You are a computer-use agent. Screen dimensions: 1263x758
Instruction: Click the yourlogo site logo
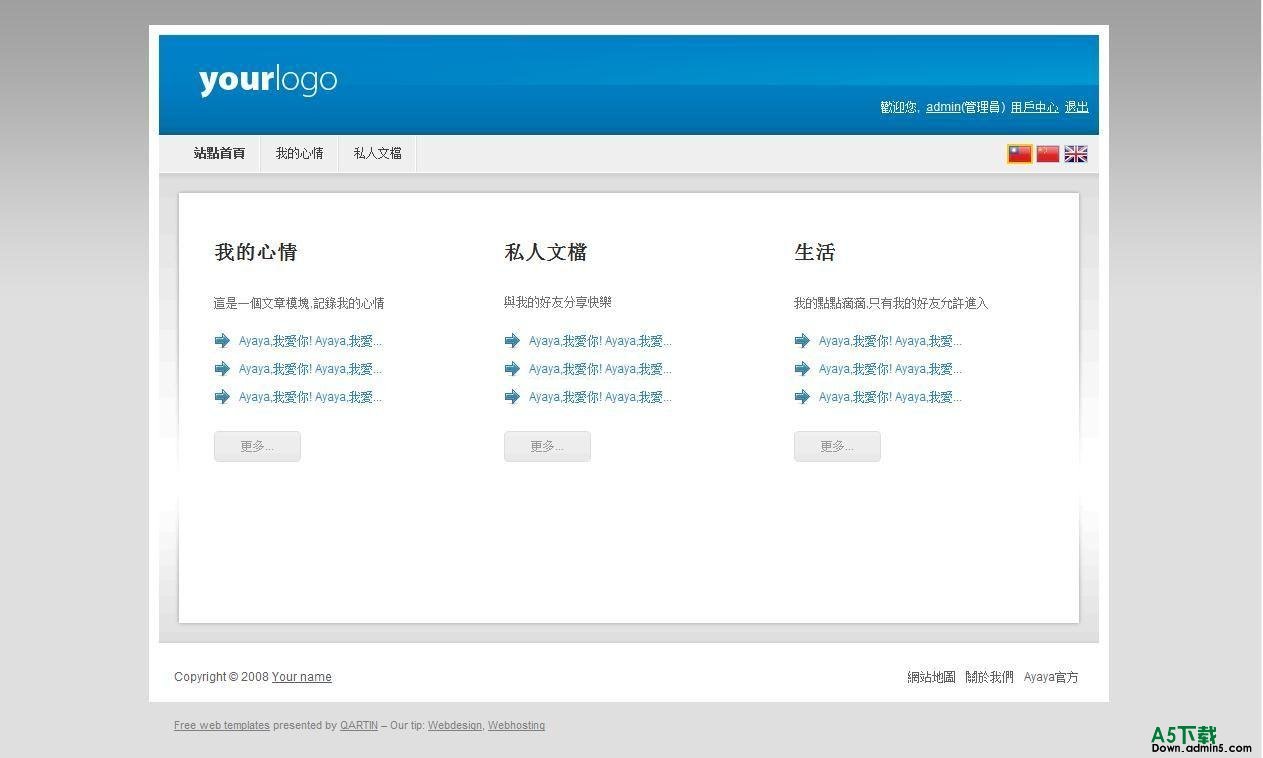[x=268, y=80]
